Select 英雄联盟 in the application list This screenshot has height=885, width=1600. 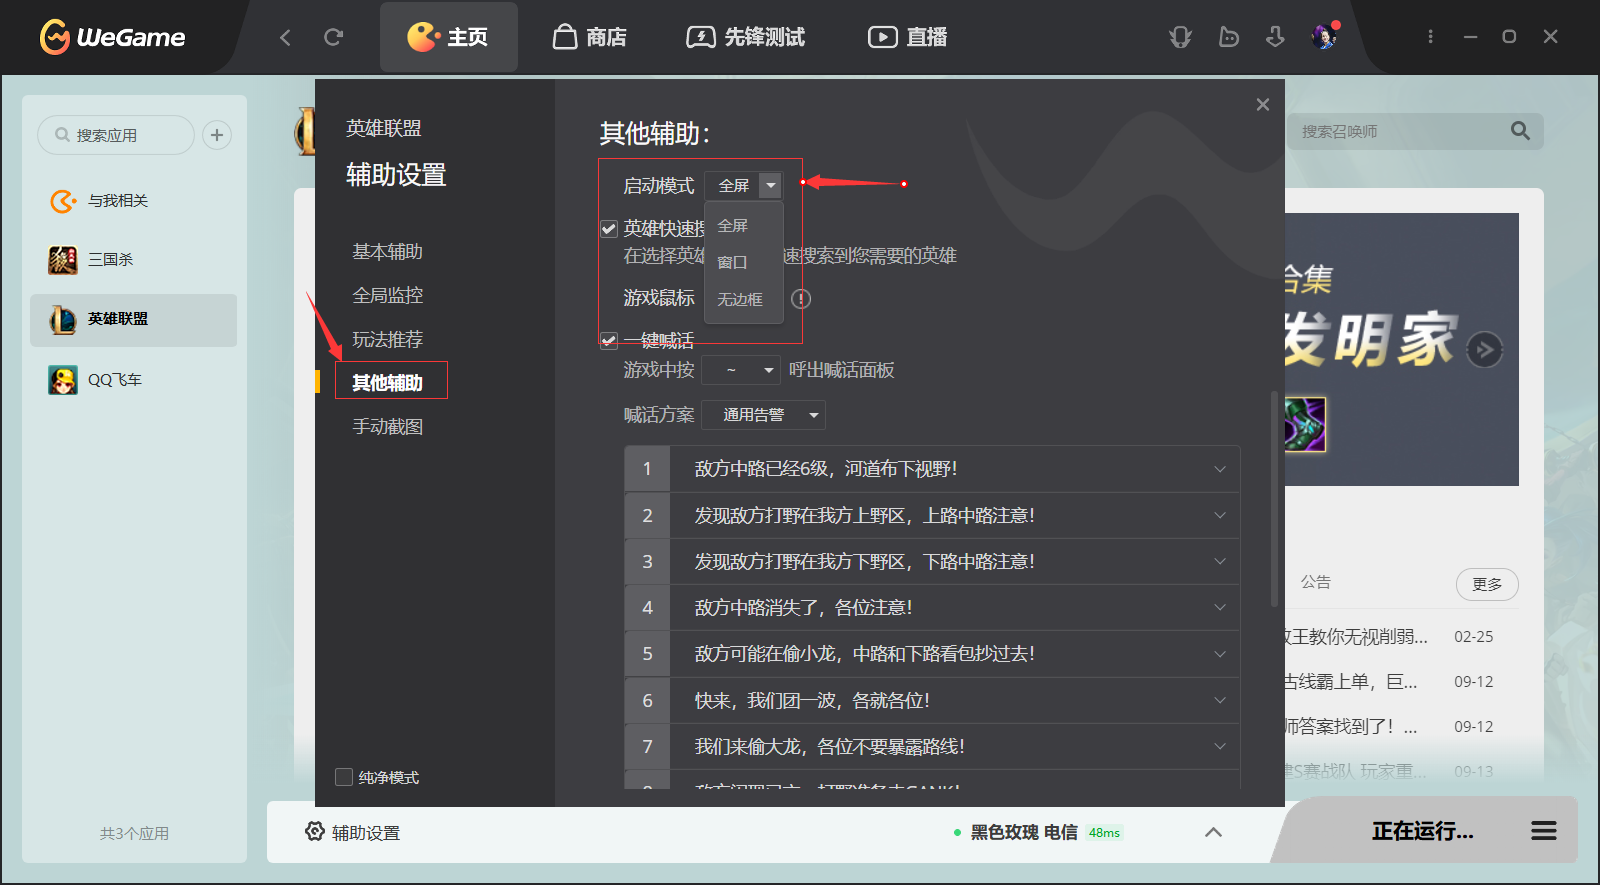coord(134,320)
